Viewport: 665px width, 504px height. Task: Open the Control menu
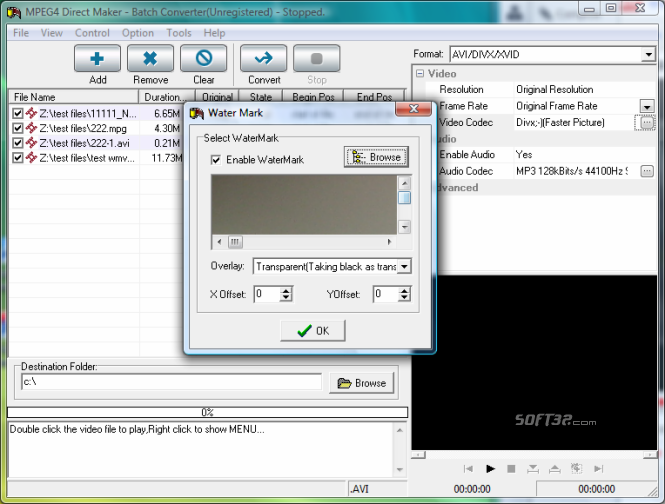(92, 33)
